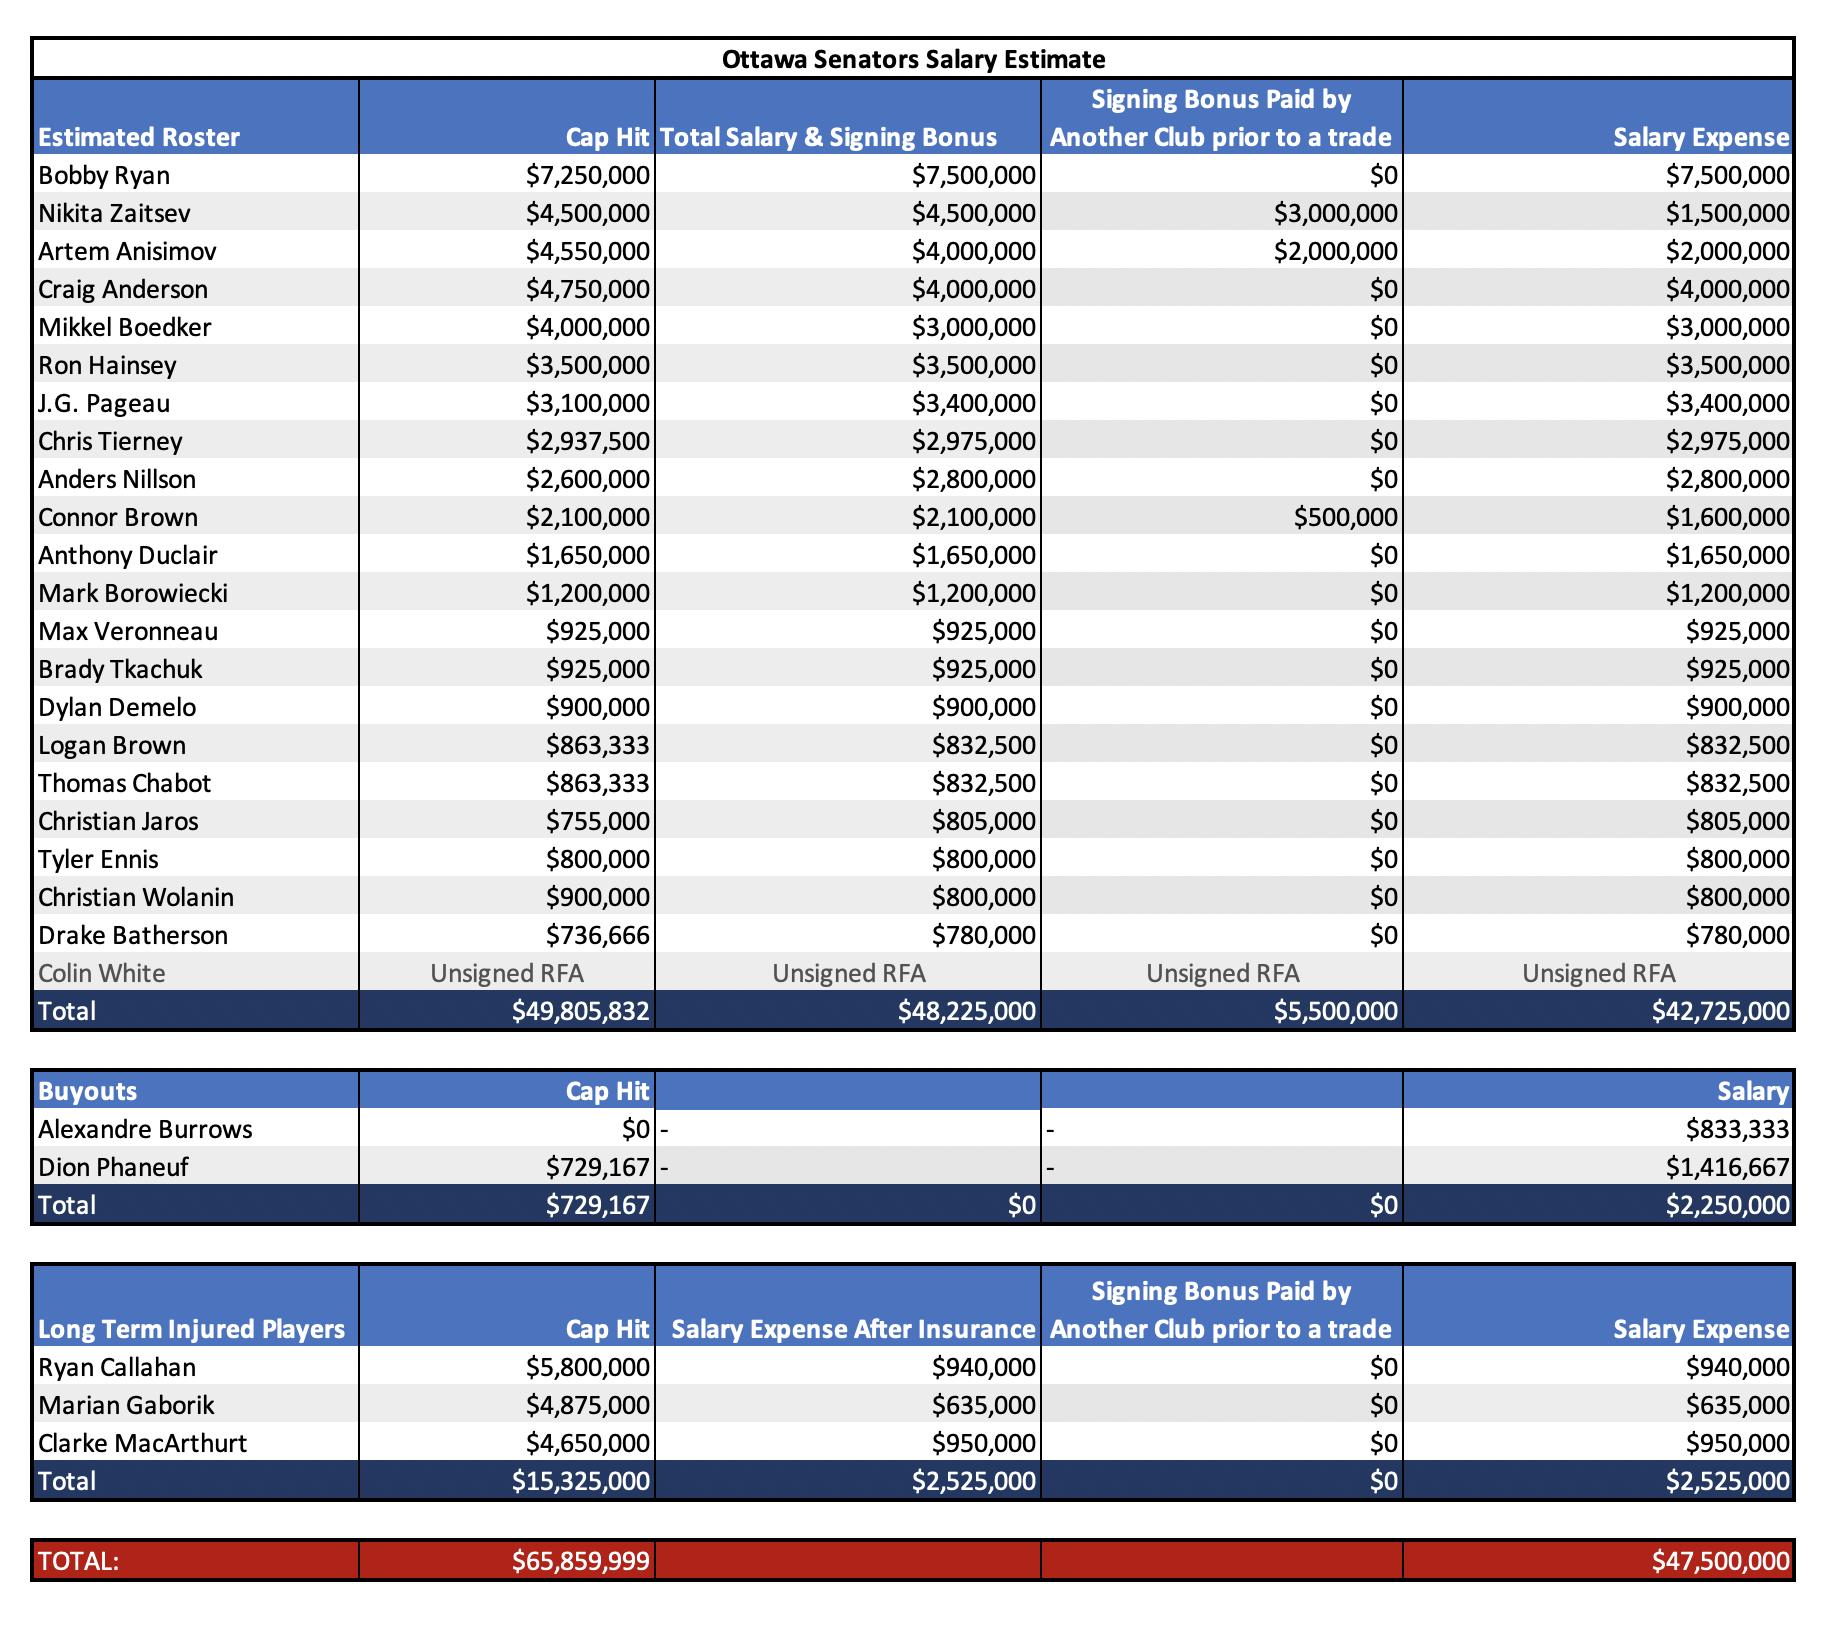The height and width of the screenshot is (1626, 1832).
Task: Click Artem Anisimov's cap hit $4,550,000
Action: tap(507, 251)
